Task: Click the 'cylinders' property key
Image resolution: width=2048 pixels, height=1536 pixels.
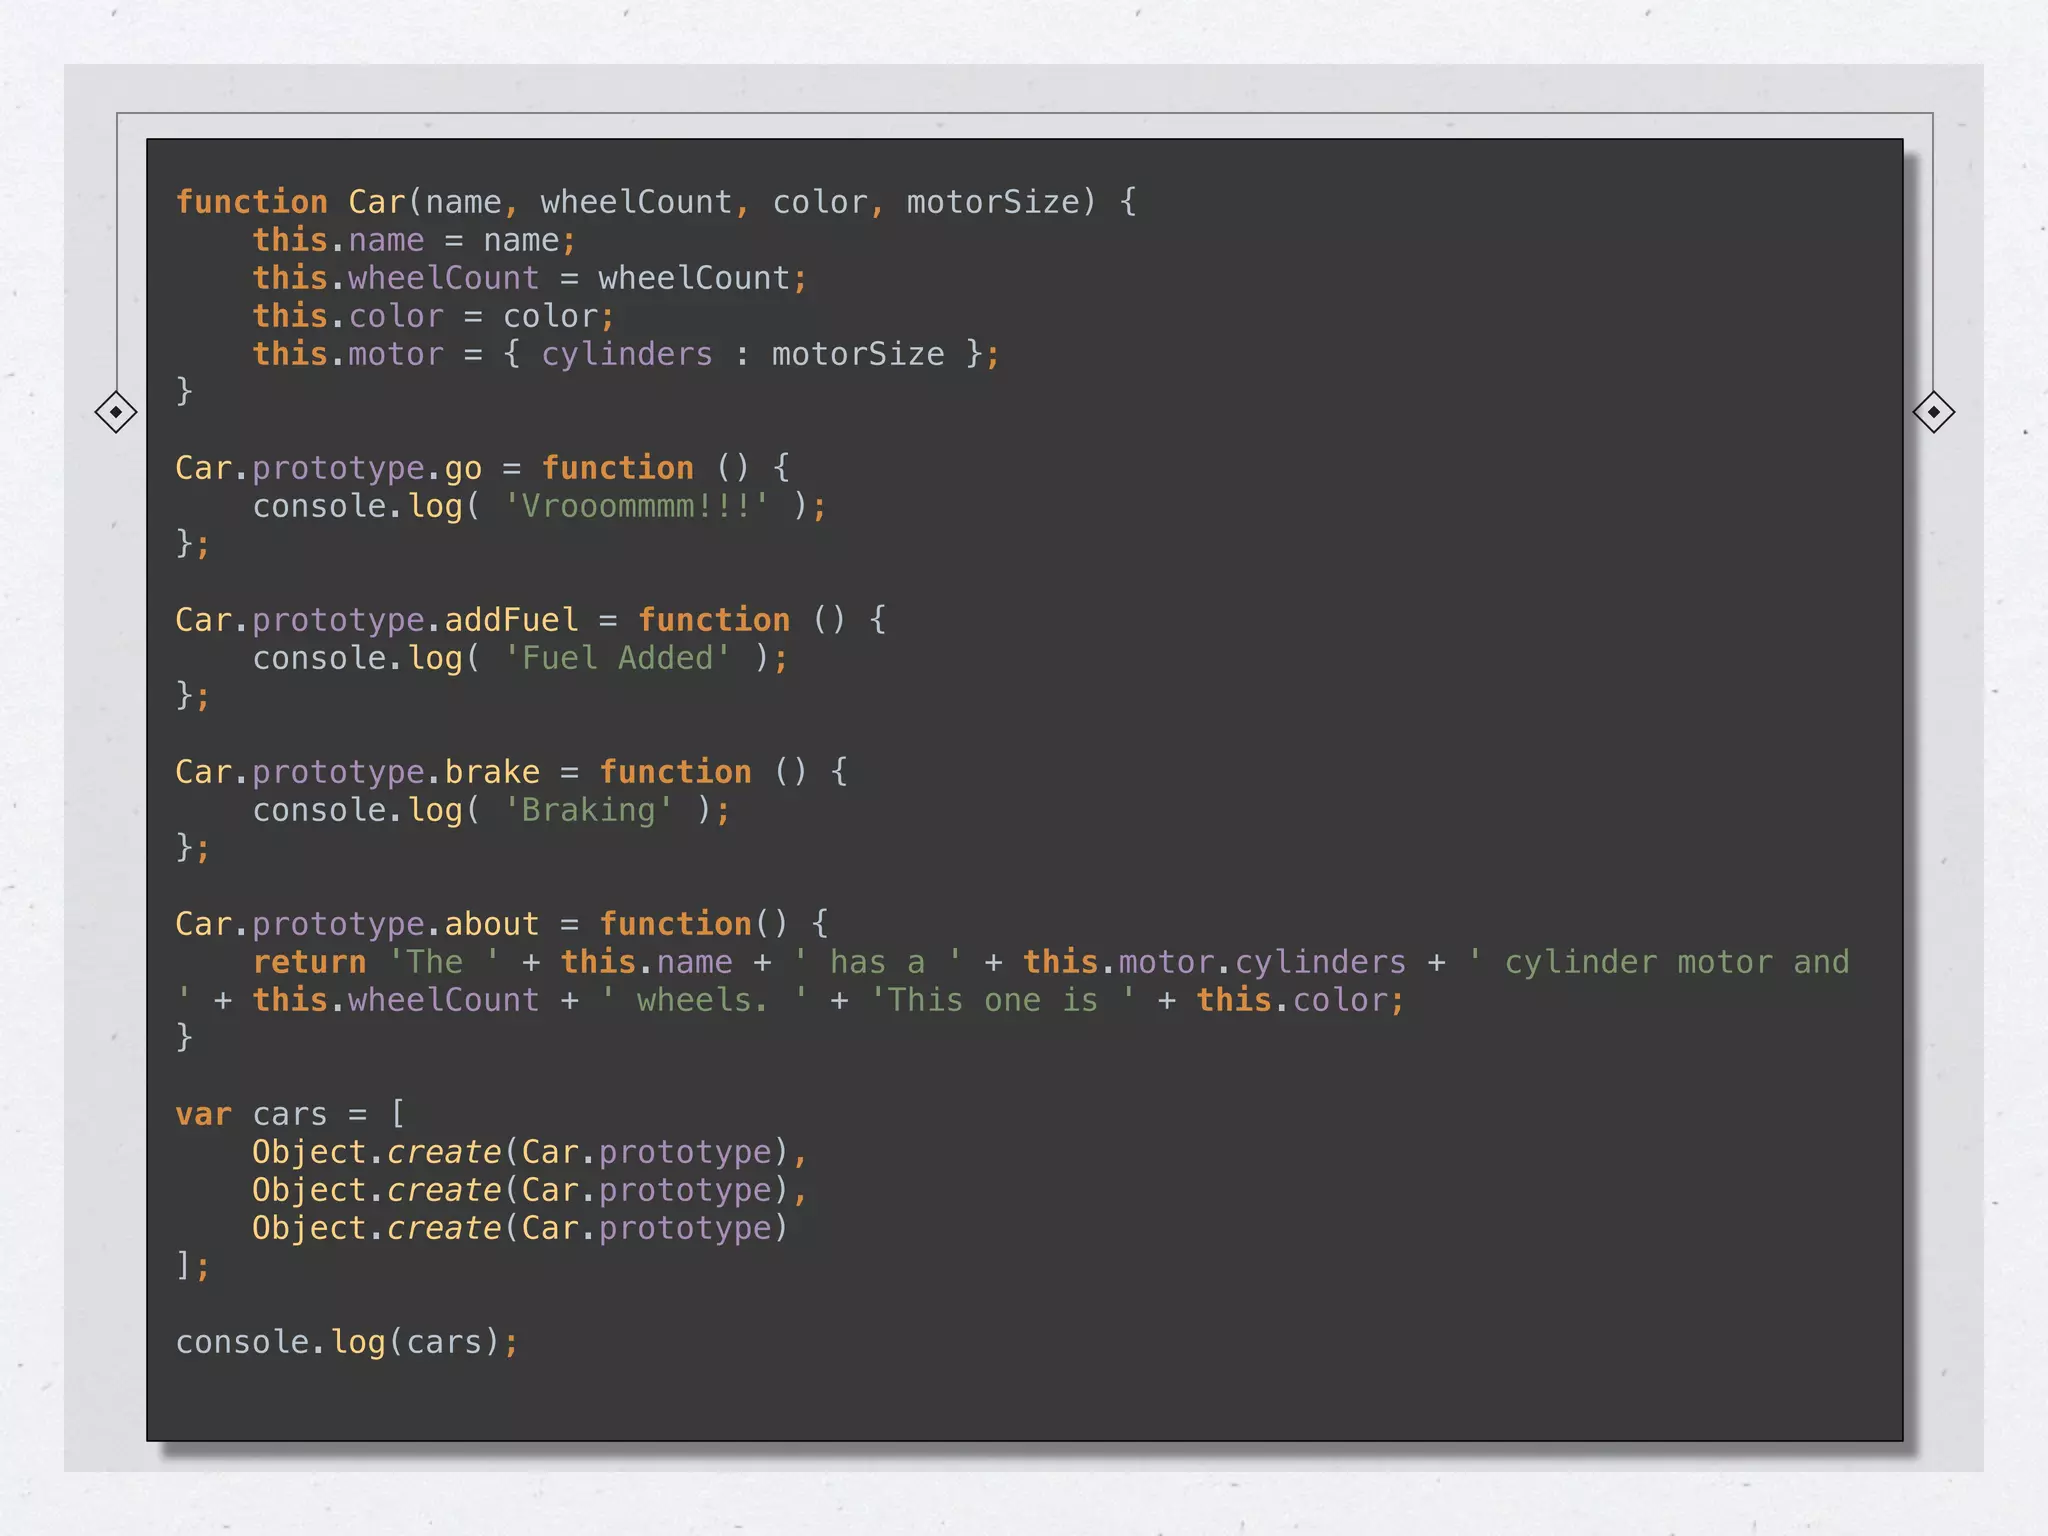Action: point(627,354)
